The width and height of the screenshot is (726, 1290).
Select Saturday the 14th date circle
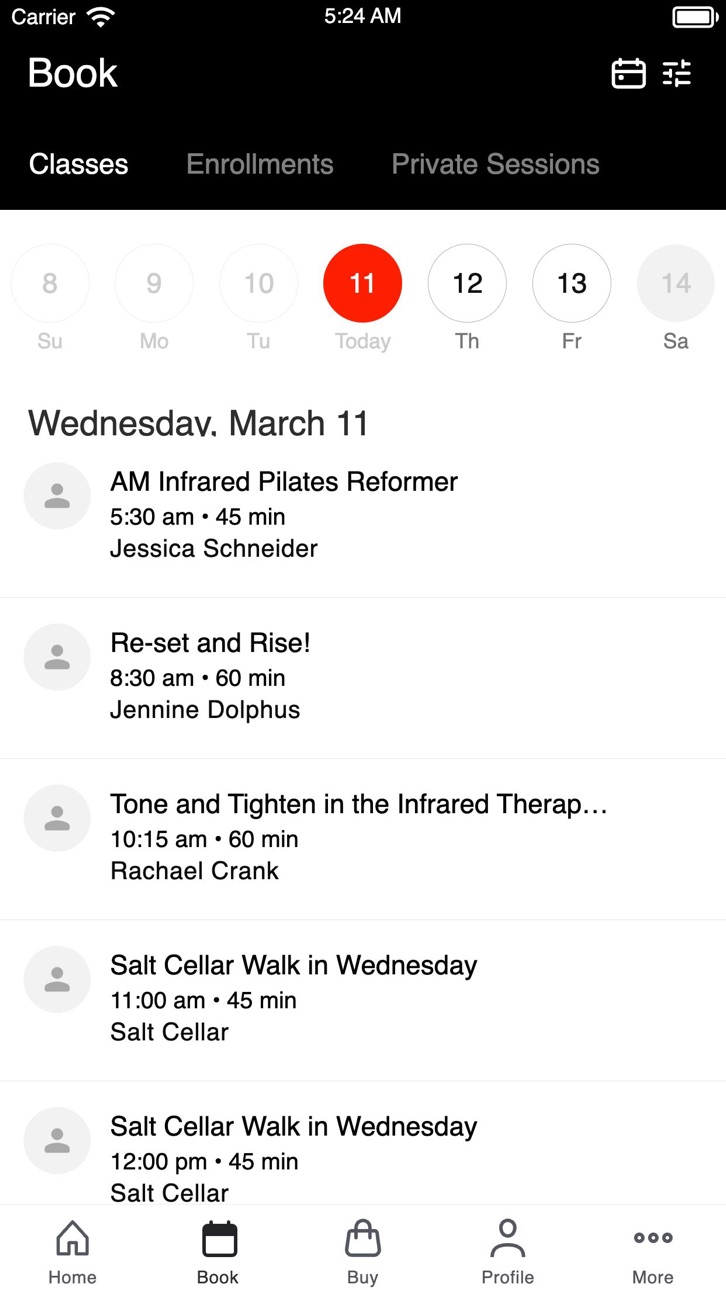tap(676, 283)
